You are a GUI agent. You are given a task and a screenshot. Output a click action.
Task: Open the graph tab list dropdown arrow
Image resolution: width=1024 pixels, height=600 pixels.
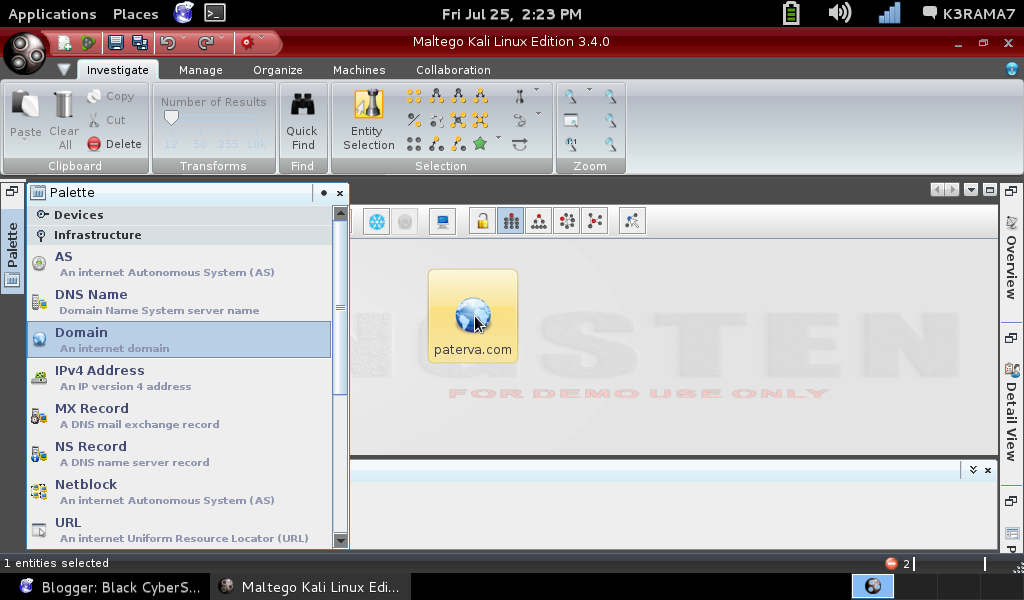(971, 190)
